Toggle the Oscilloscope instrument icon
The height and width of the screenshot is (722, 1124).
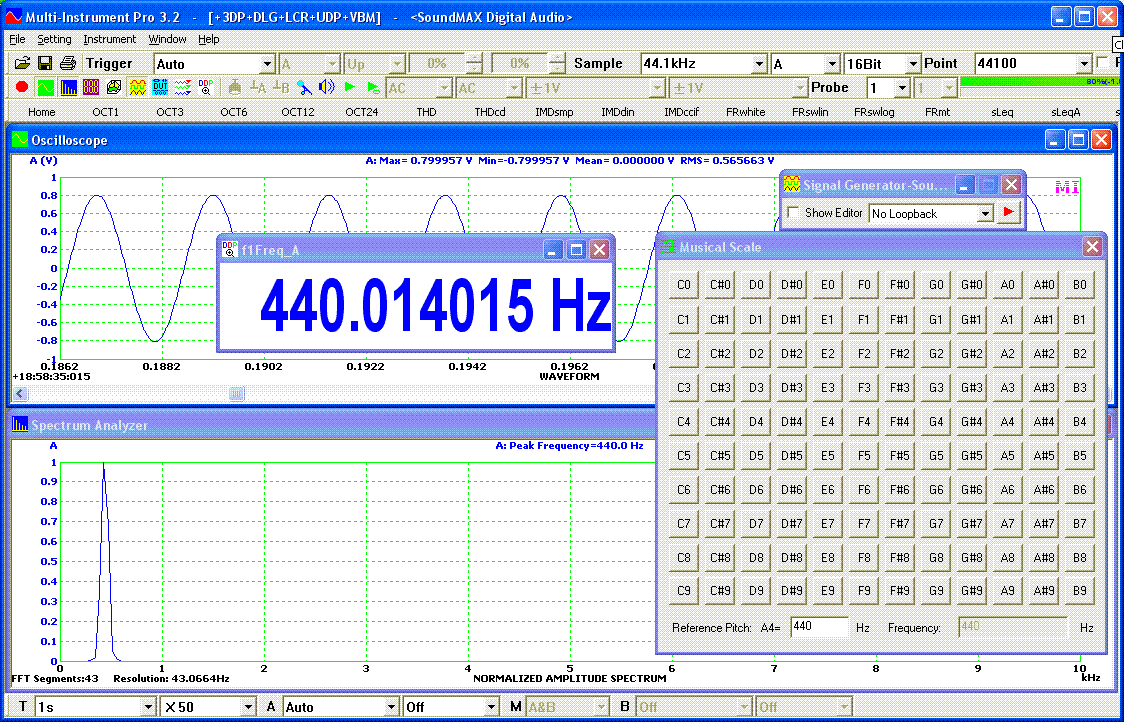coord(45,87)
